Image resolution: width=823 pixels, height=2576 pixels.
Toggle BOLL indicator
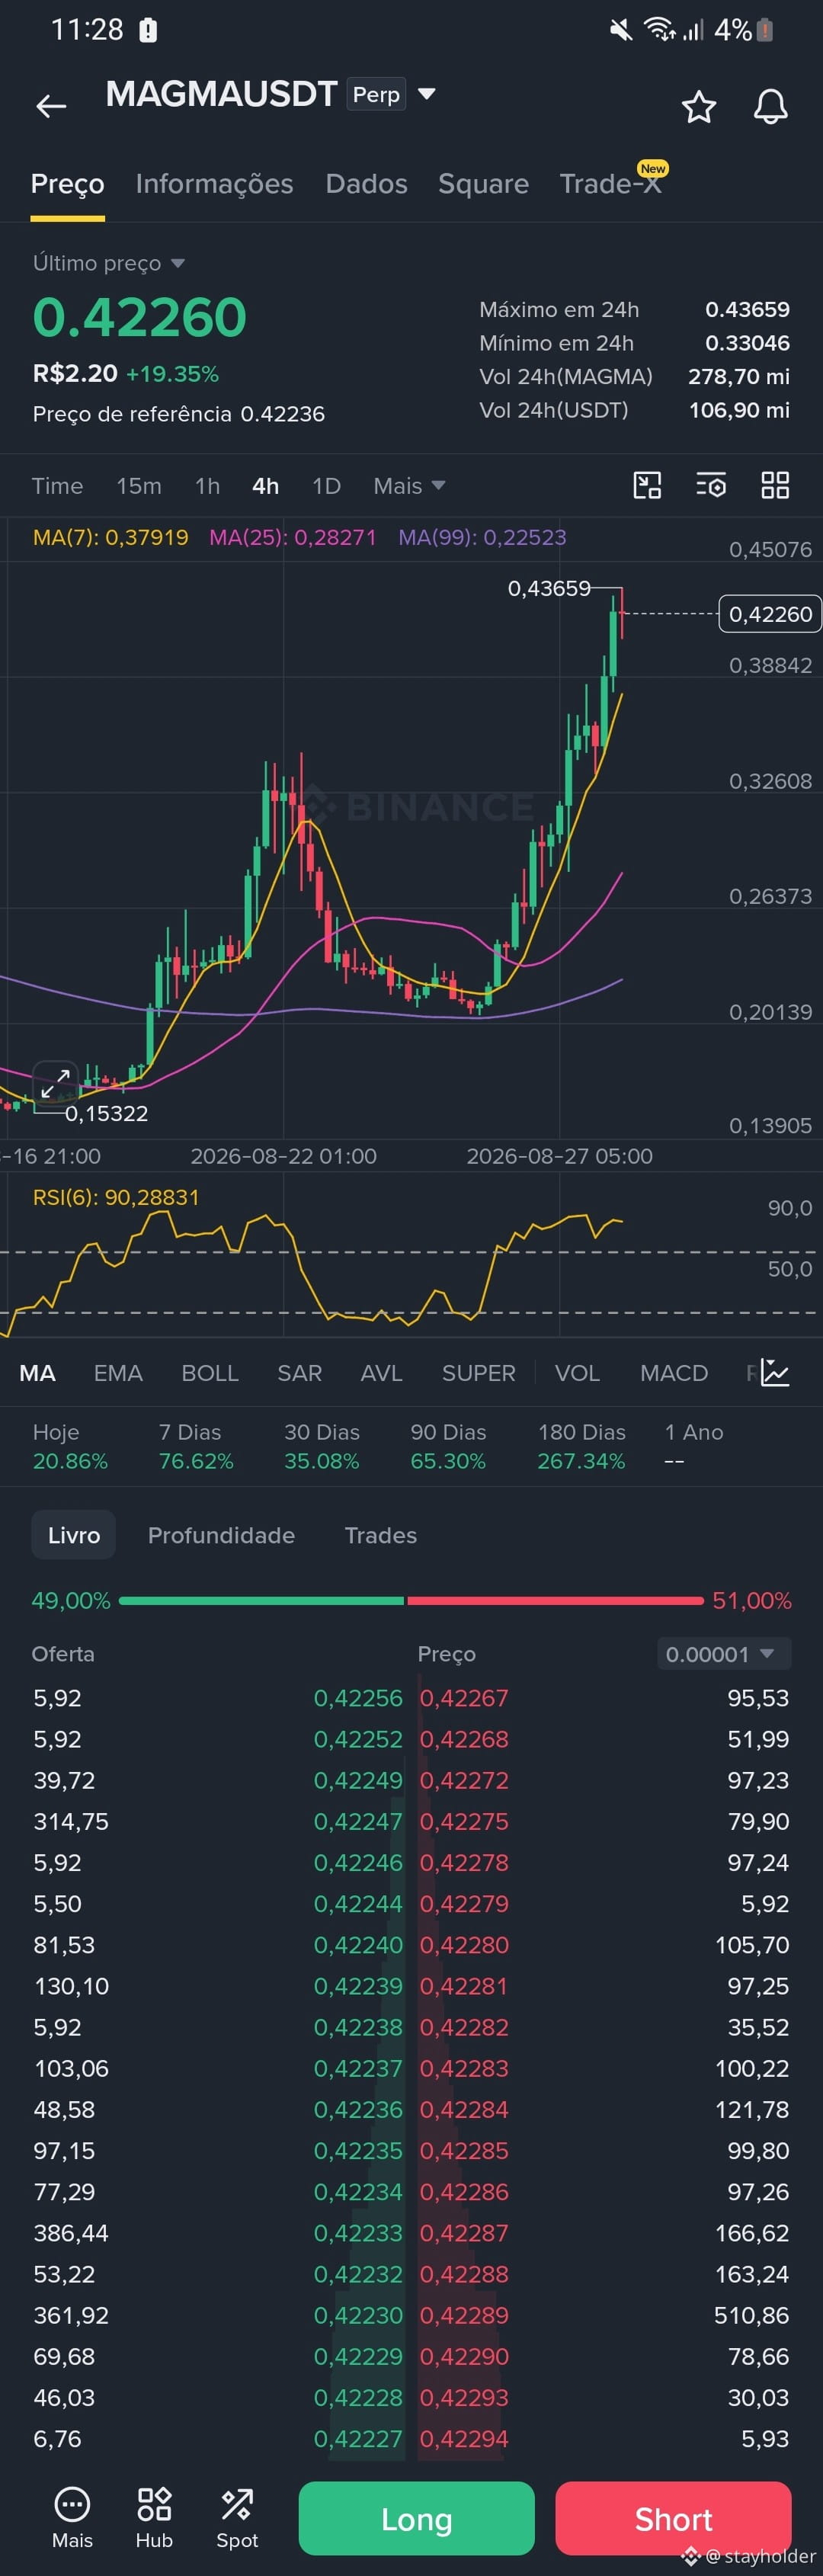pyautogui.click(x=210, y=1373)
